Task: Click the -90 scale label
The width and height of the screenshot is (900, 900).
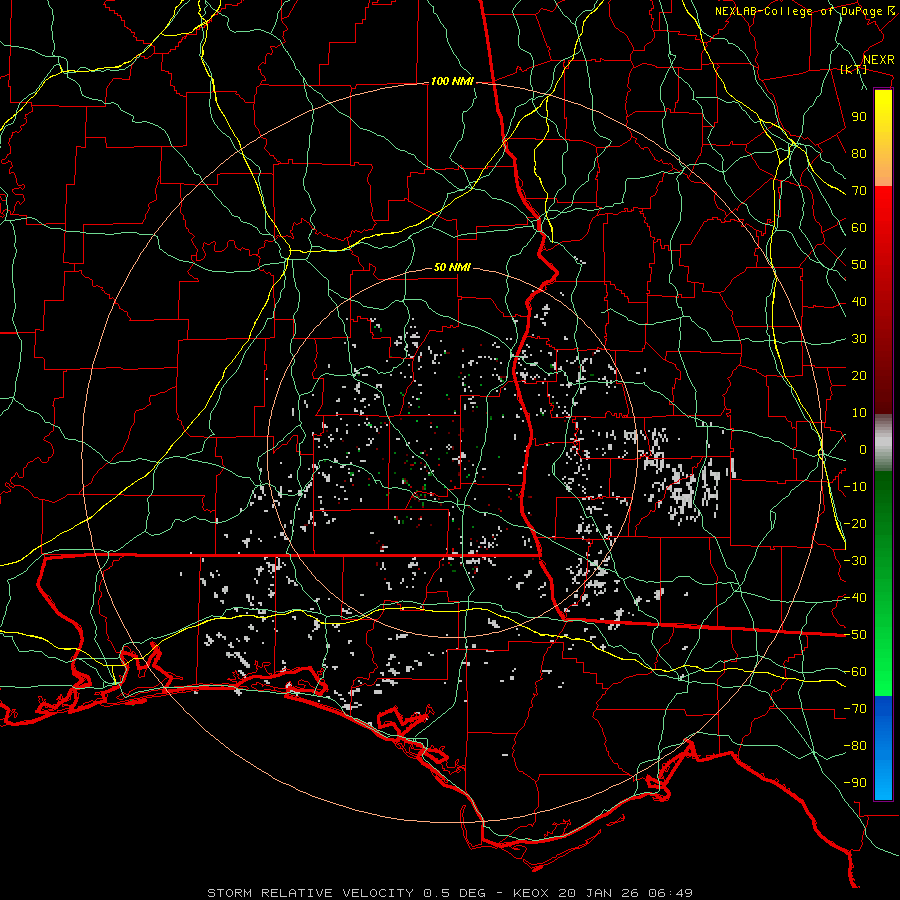Action: [855, 783]
